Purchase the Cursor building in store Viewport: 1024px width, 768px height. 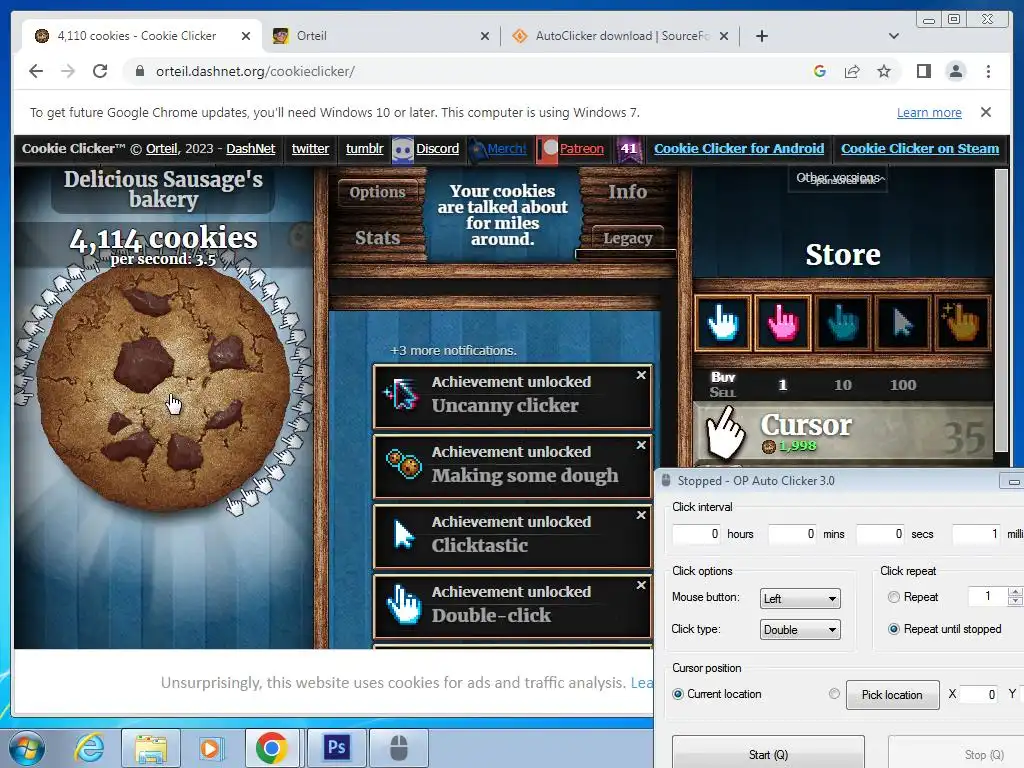click(x=844, y=433)
